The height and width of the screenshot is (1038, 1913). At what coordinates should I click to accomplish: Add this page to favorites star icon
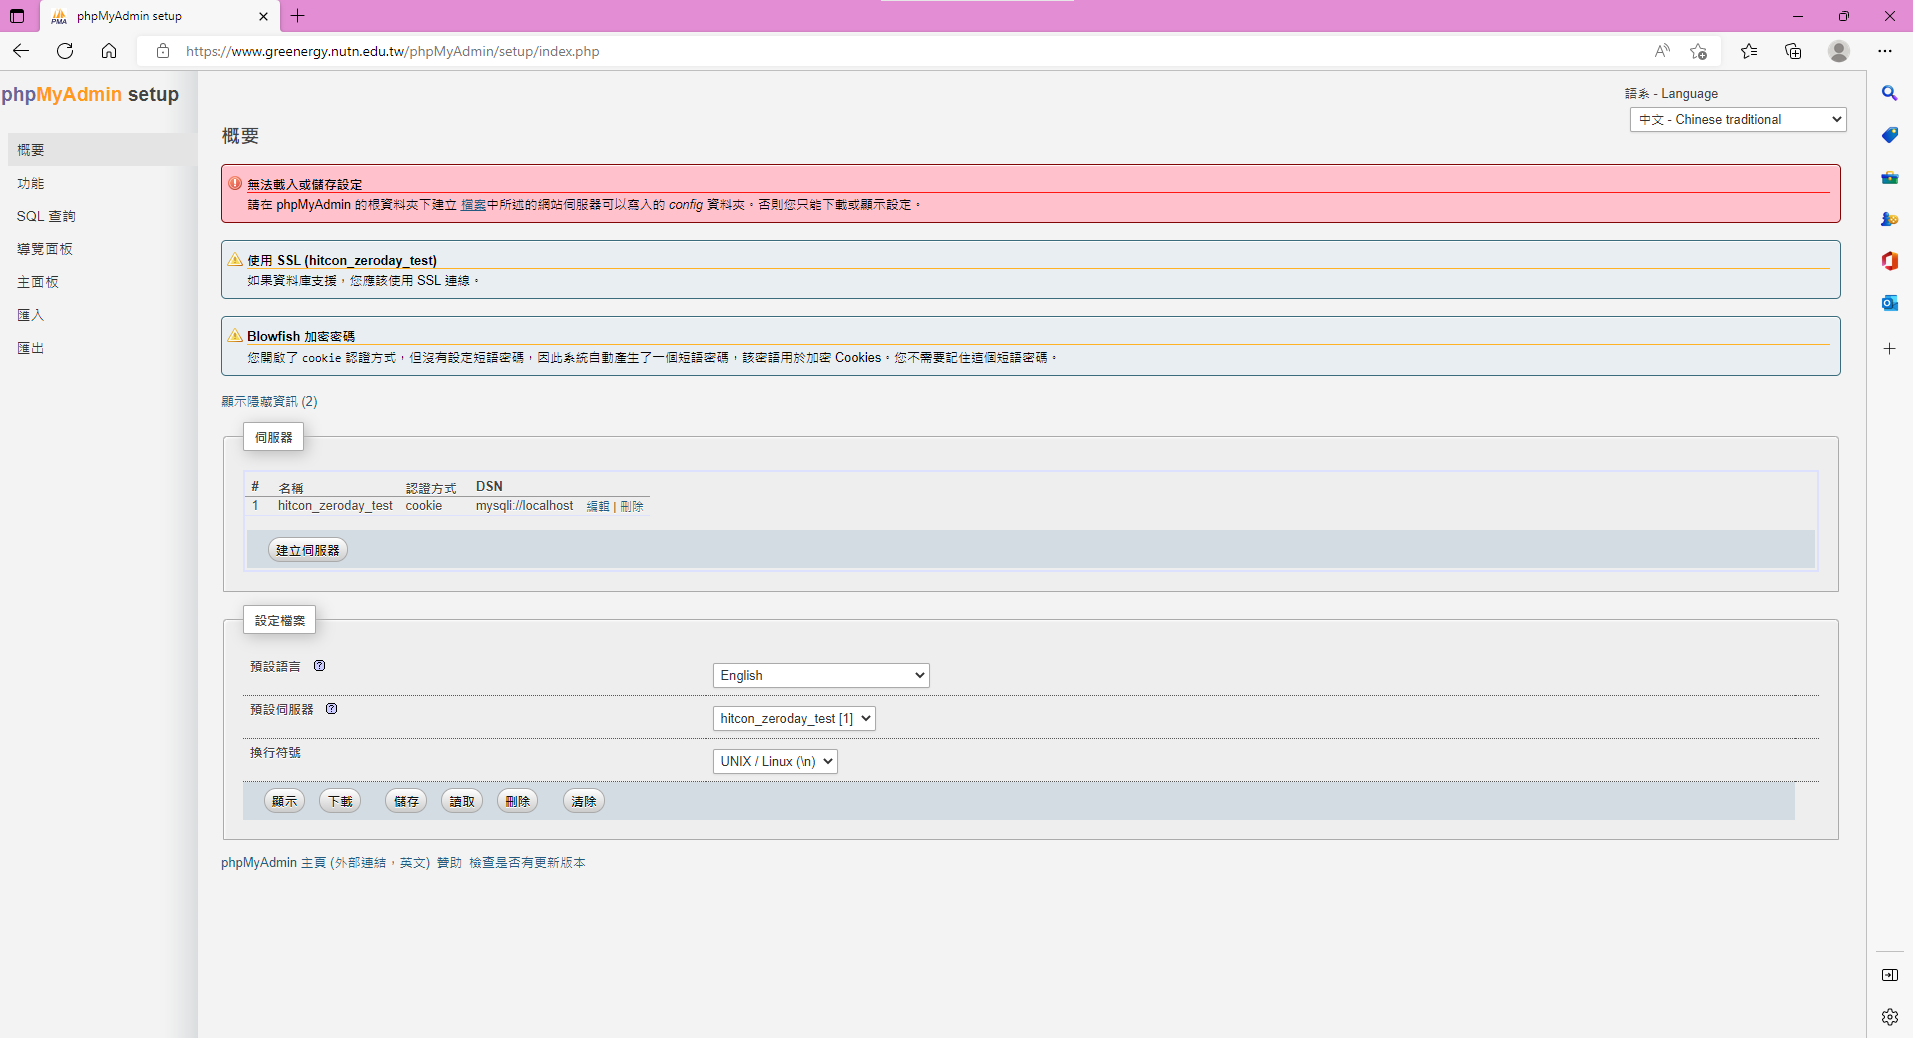[1698, 51]
